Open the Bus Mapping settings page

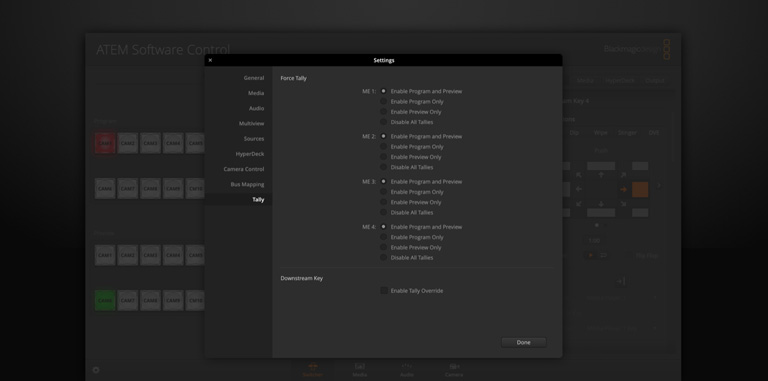point(247,184)
